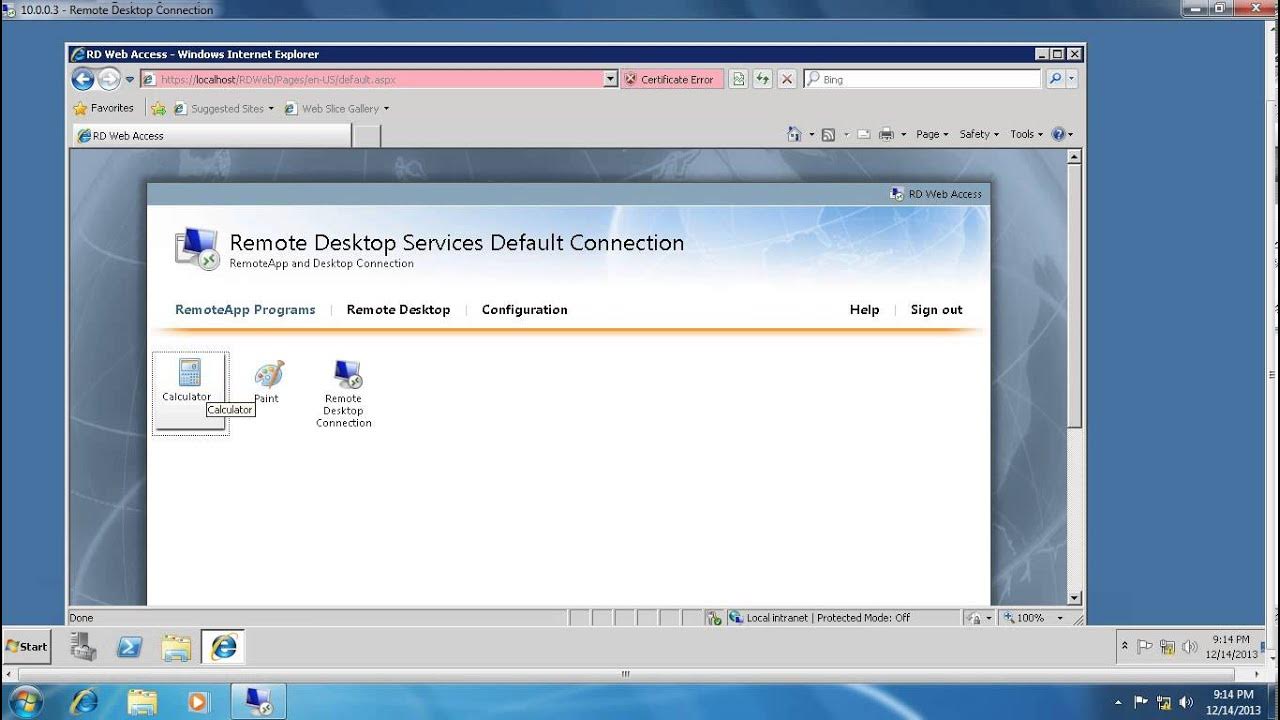Click the search magnifier button
The image size is (1280, 720).
coord(1055,79)
